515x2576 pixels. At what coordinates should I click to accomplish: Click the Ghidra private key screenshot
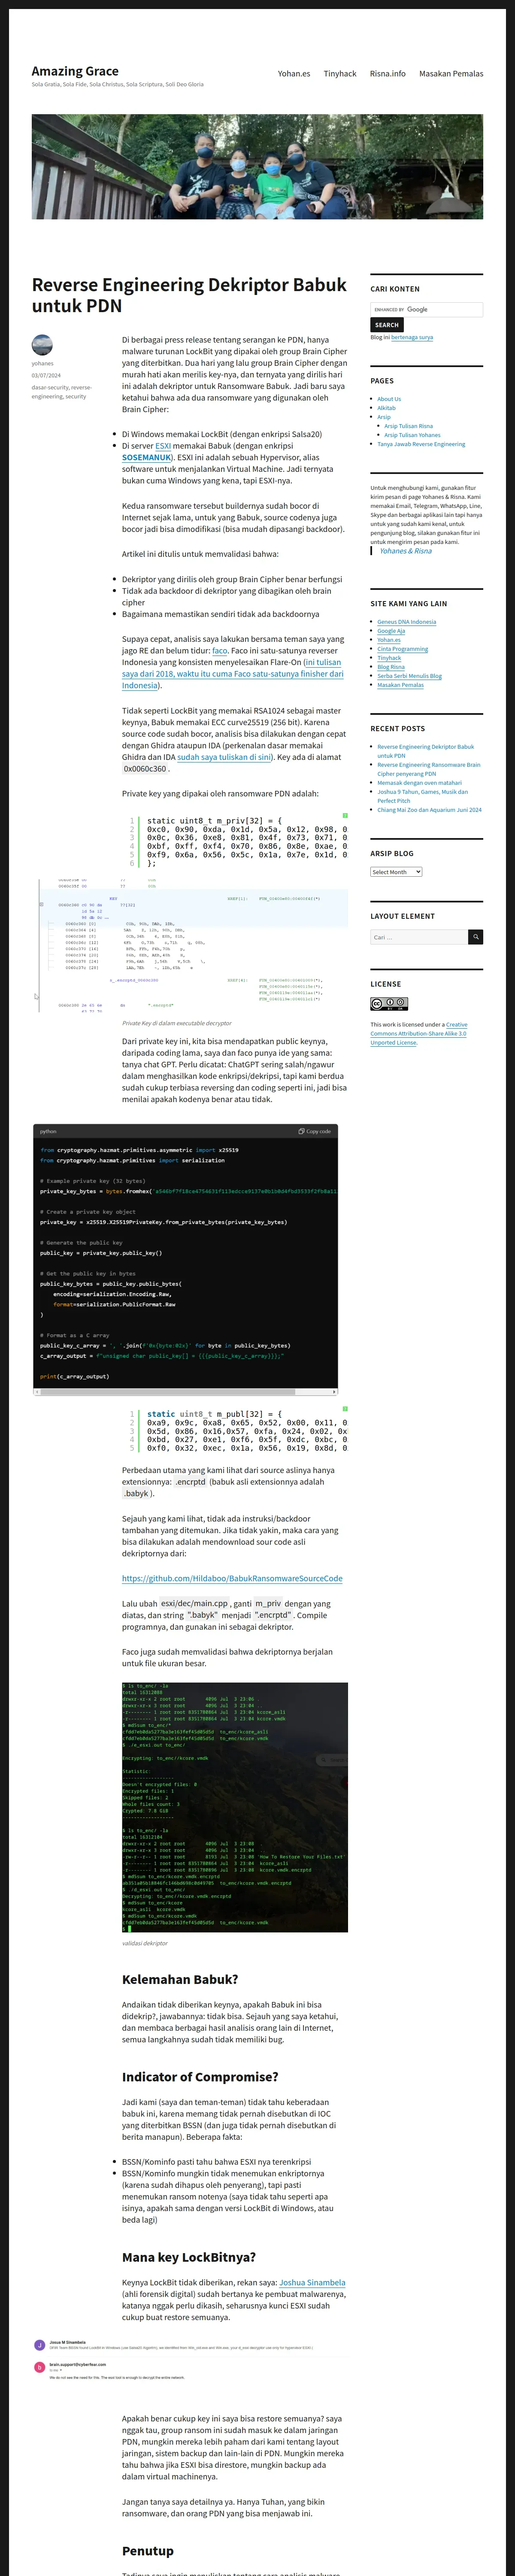[190, 946]
